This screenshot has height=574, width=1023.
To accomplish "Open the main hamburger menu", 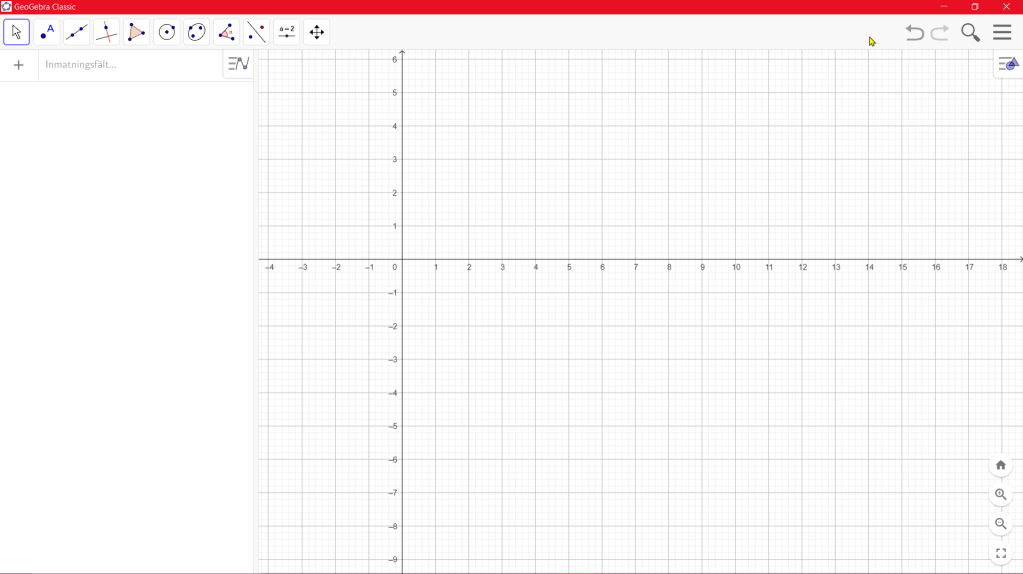I will point(1002,32).
